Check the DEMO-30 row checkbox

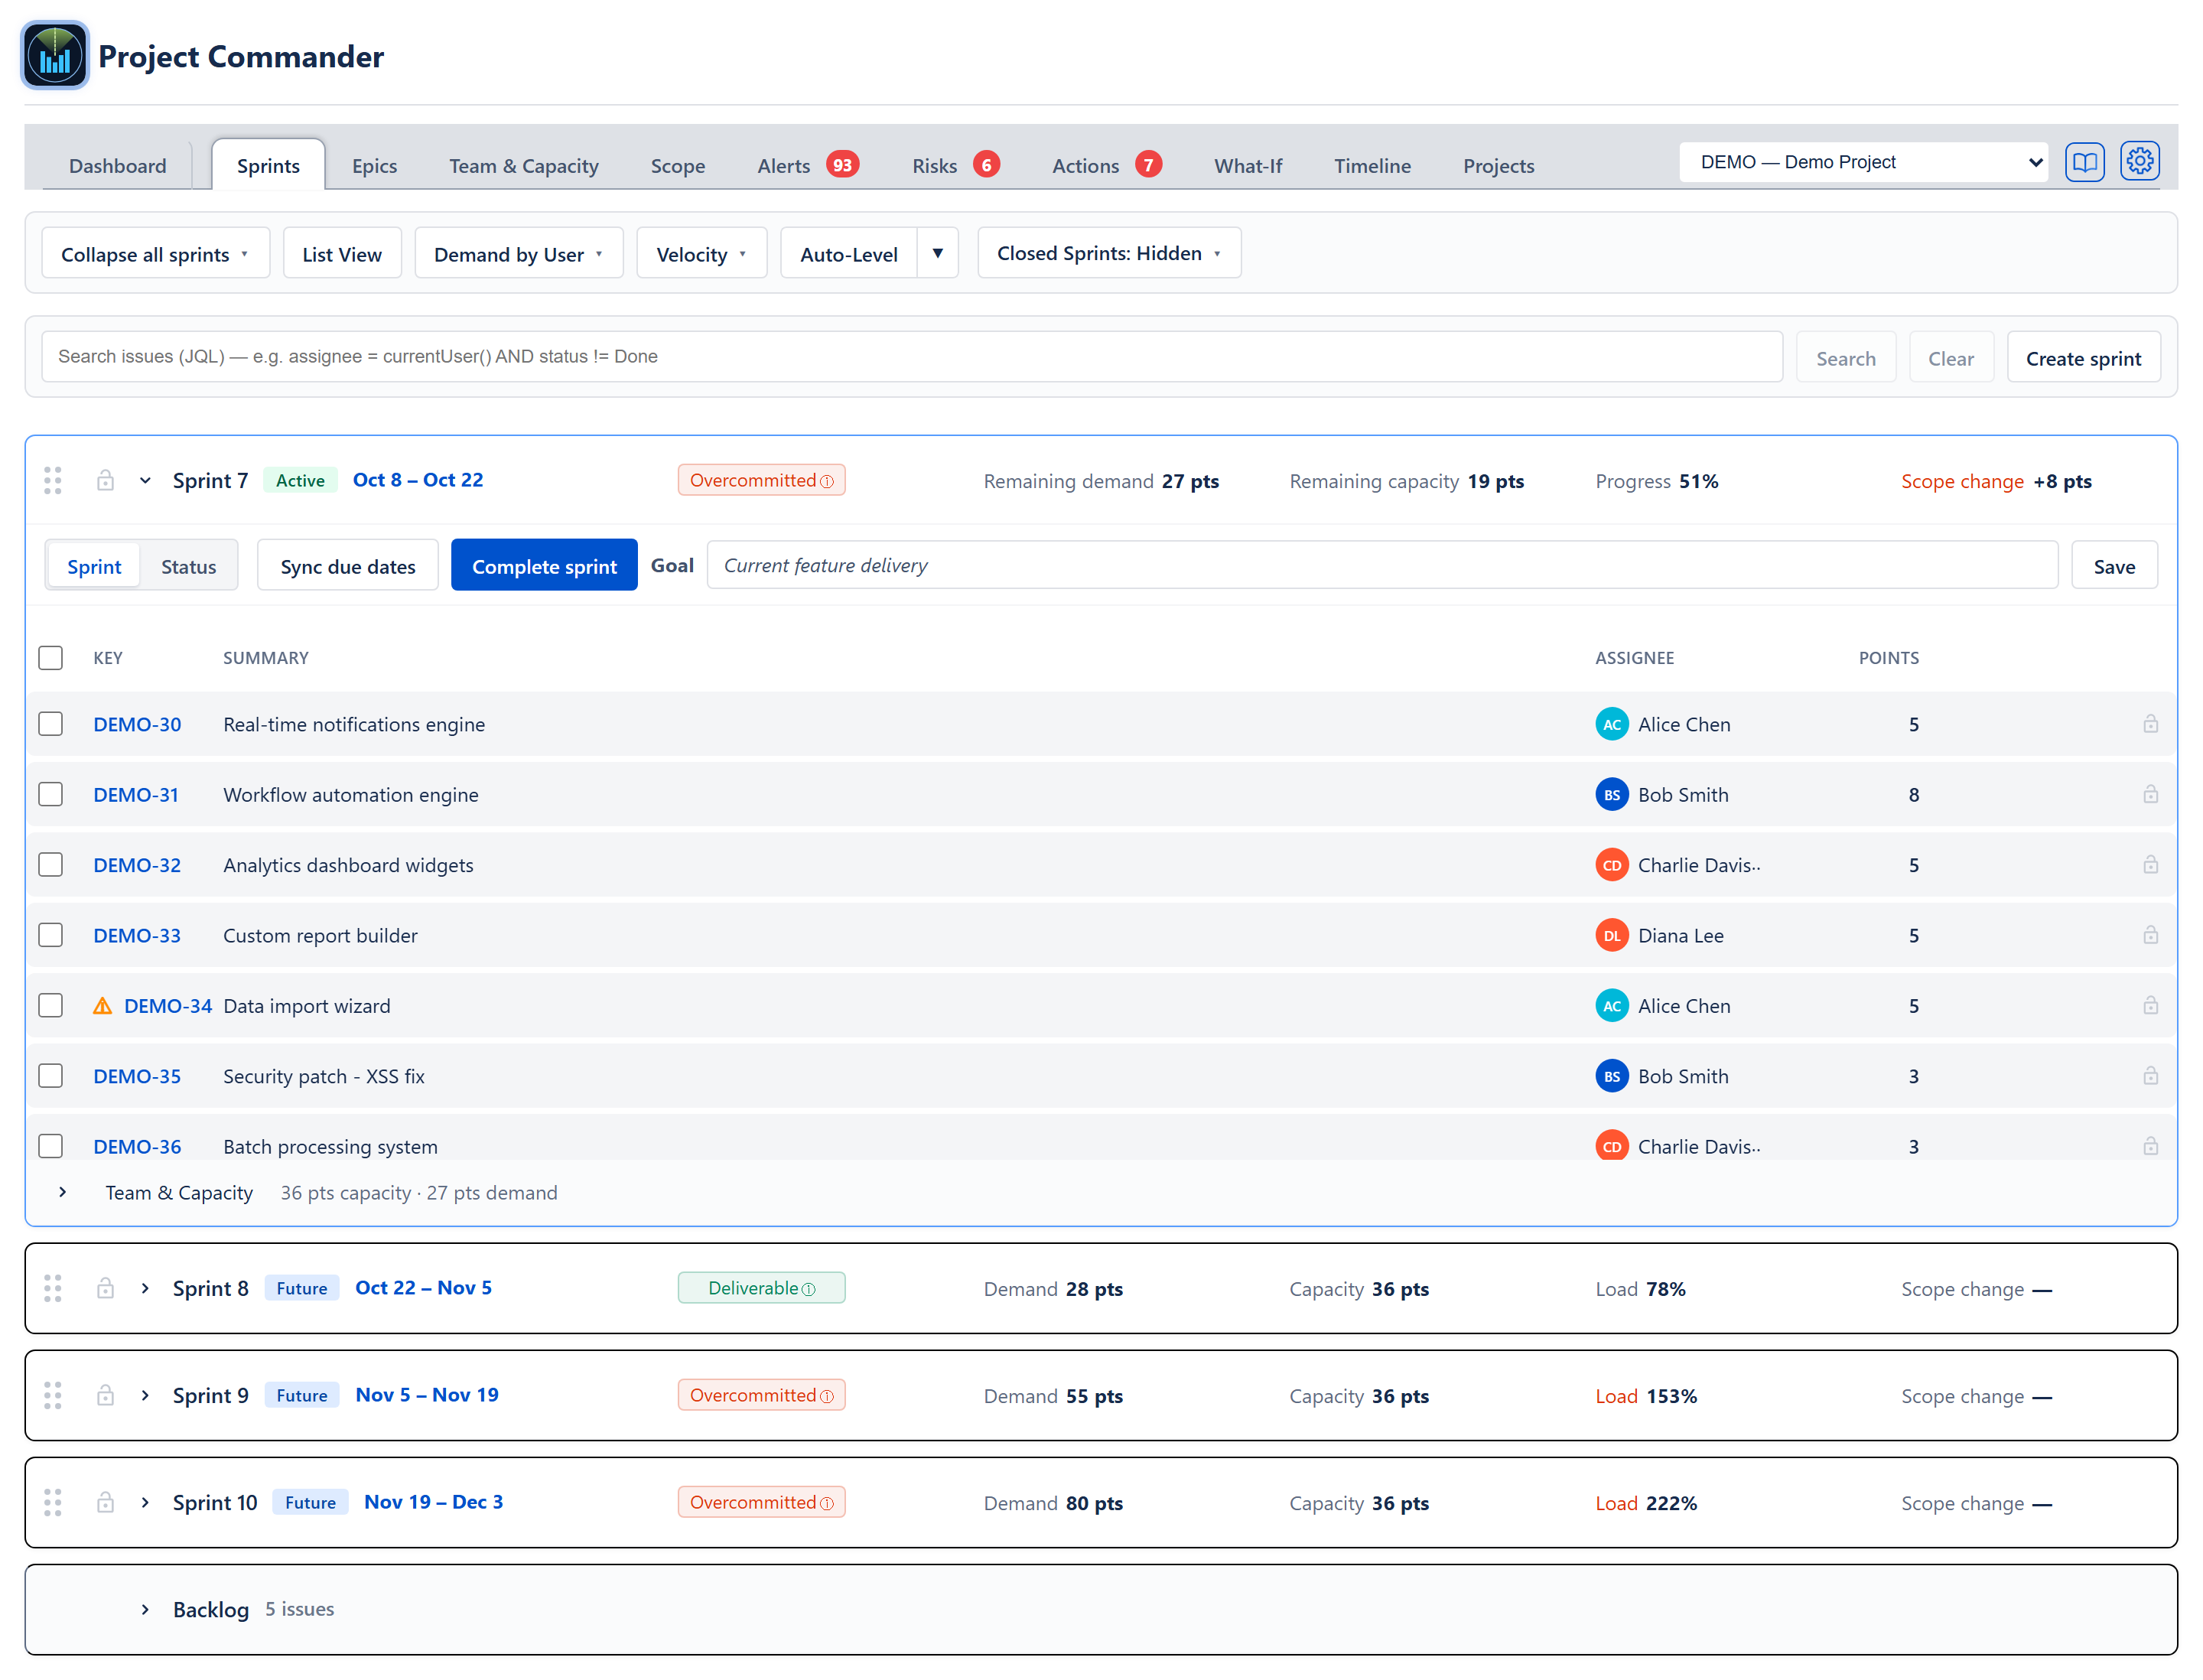(x=50, y=724)
